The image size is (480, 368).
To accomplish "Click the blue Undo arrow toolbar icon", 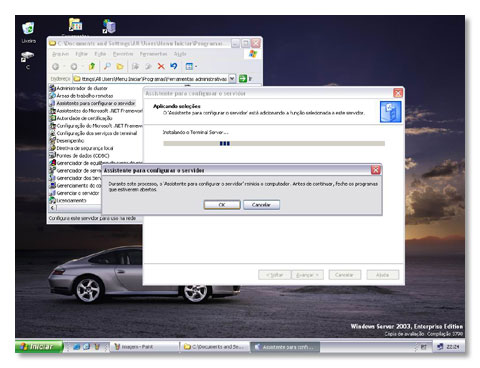I will point(174,66).
